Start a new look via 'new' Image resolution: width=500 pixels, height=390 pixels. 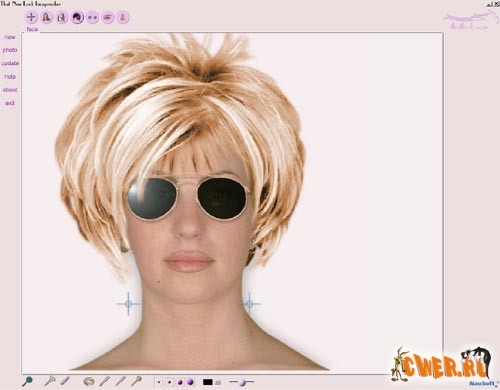tap(10, 37)
